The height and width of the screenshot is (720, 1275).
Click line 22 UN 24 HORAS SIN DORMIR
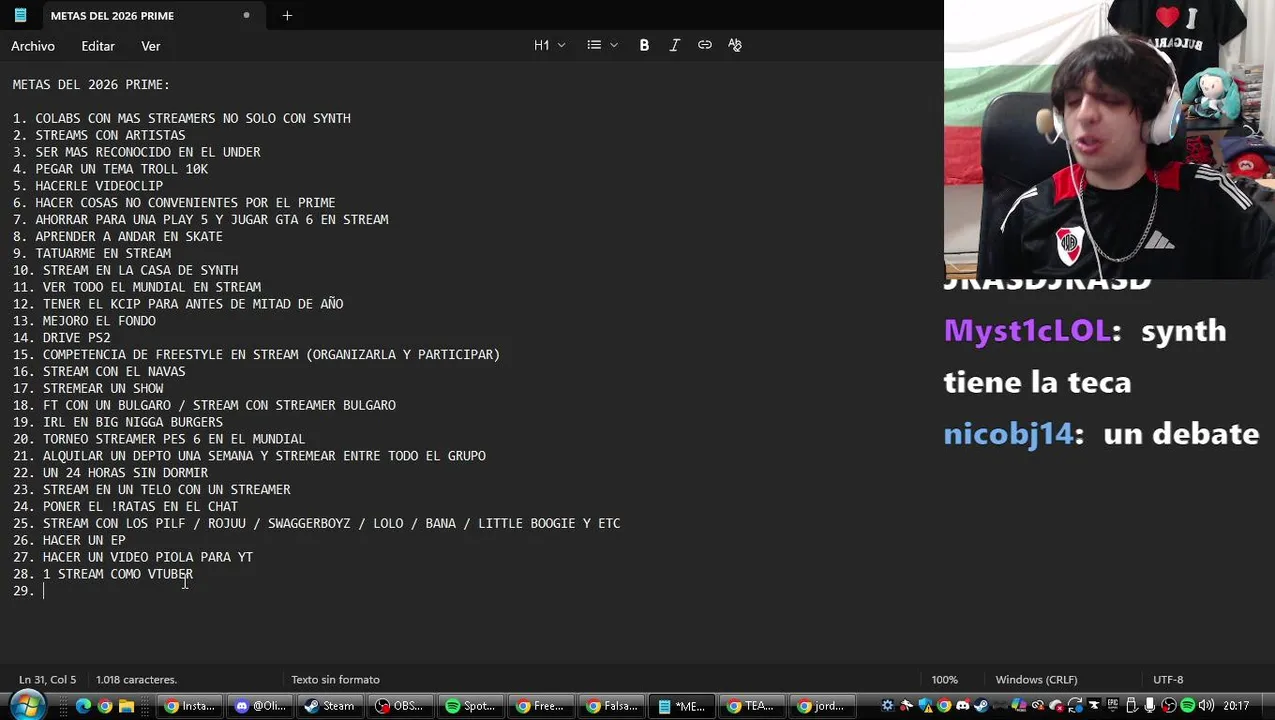(110, 473)
